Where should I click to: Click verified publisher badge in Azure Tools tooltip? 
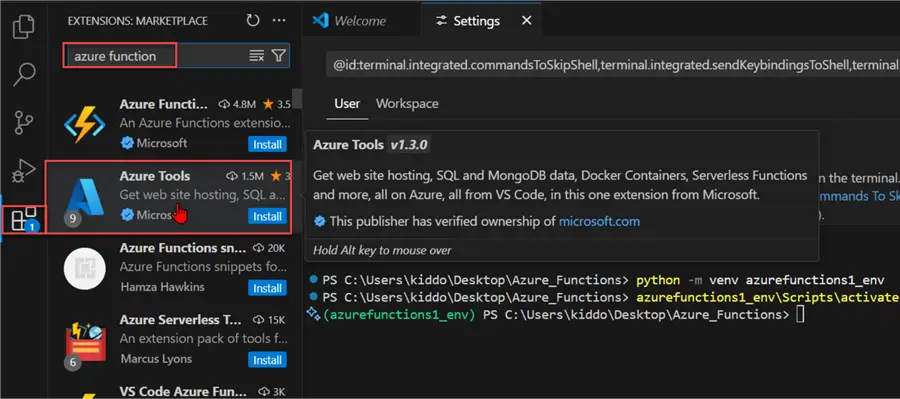click(320, 221)
